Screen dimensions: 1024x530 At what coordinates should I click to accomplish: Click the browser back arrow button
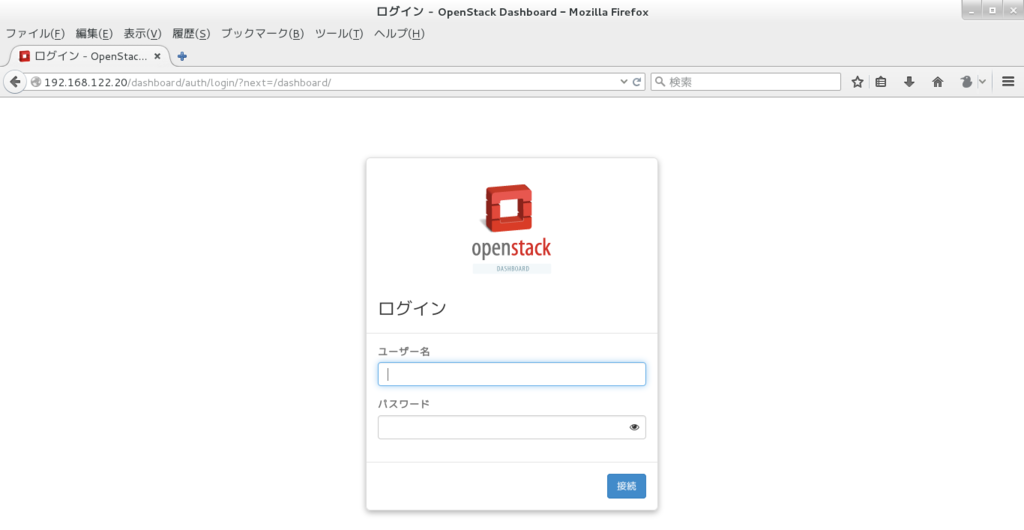15,82
